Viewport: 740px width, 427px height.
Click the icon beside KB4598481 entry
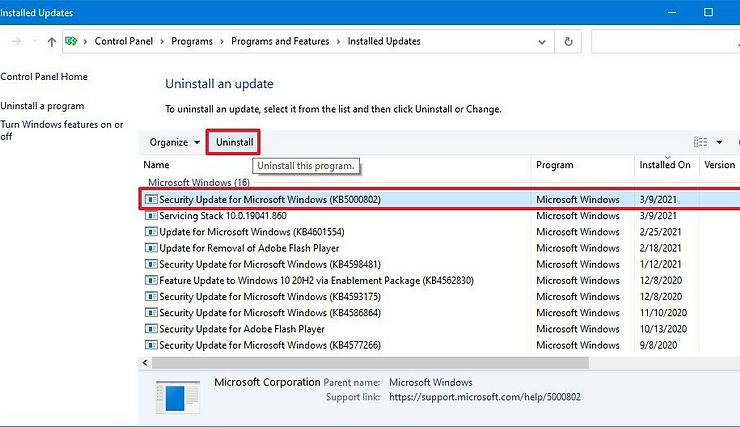151,264
